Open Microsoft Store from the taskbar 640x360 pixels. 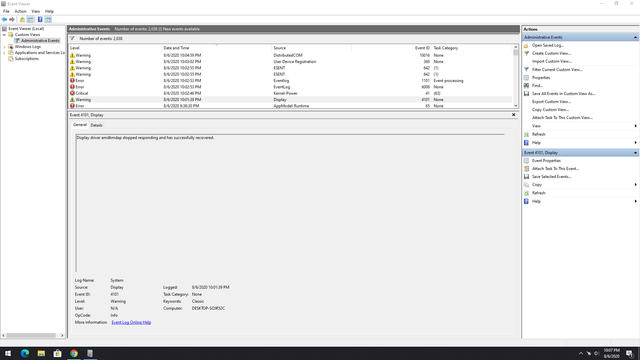click(58, 353)
